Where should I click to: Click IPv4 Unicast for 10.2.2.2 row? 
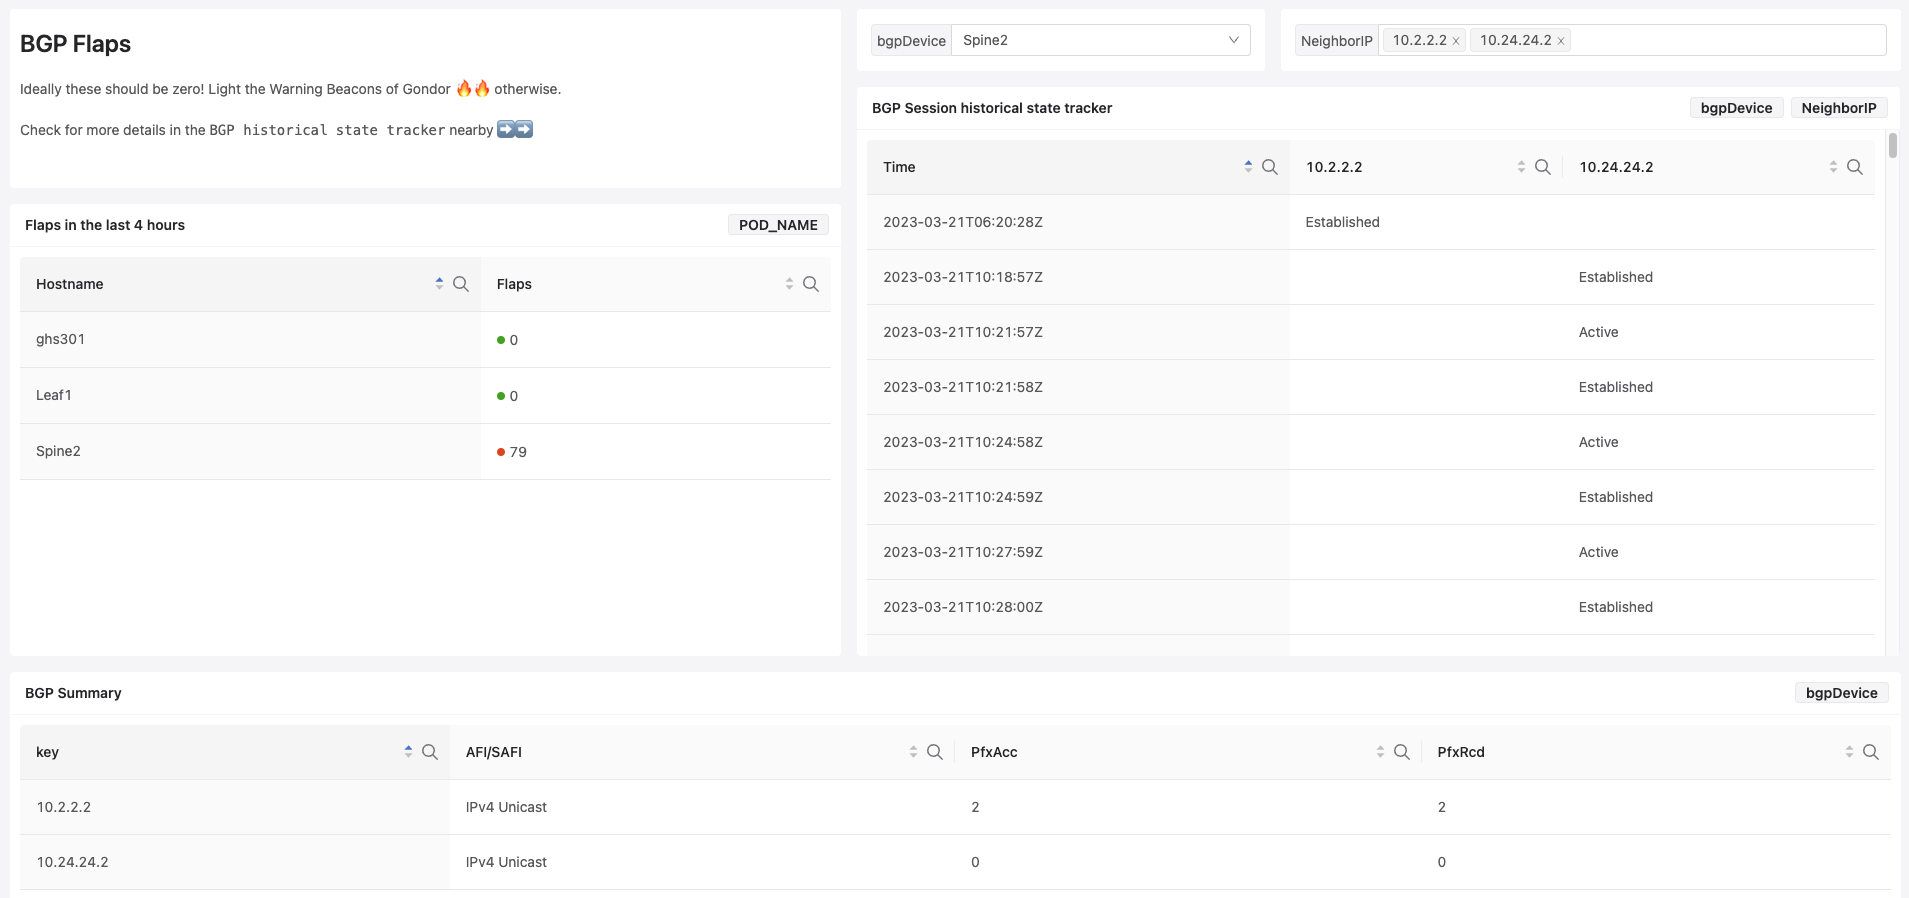506,807
